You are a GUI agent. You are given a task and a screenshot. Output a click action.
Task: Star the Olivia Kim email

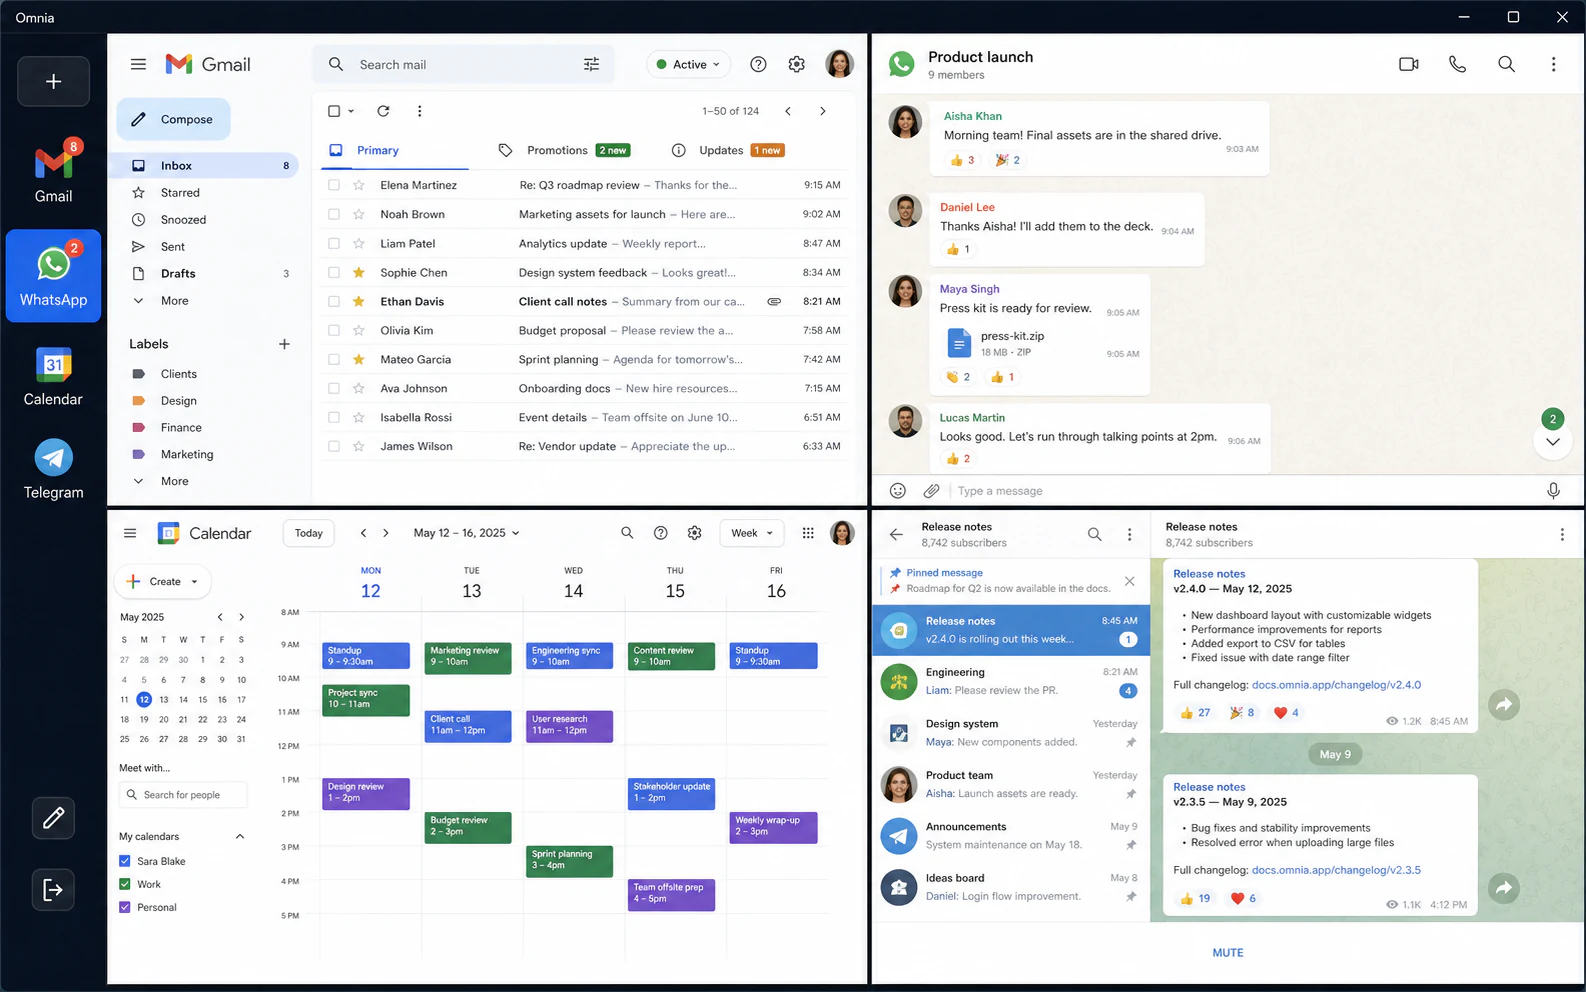click(359, 330)
